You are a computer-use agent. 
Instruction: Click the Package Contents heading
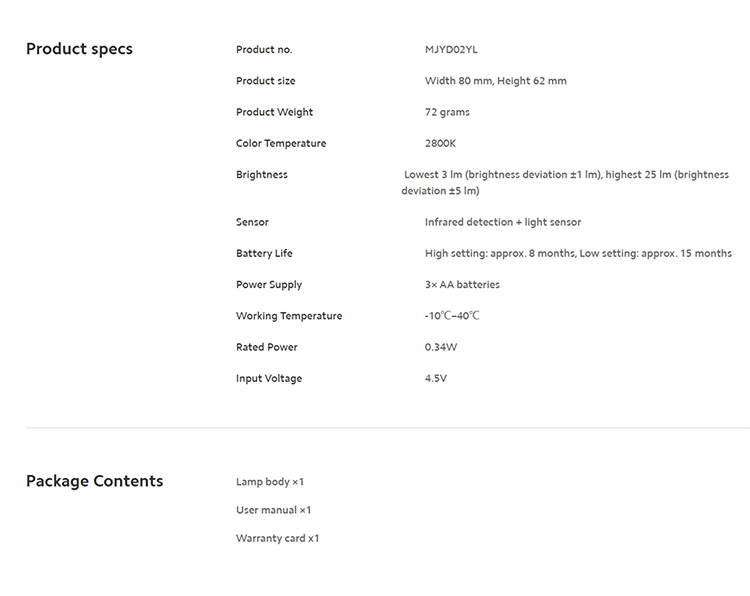[94, 481]
